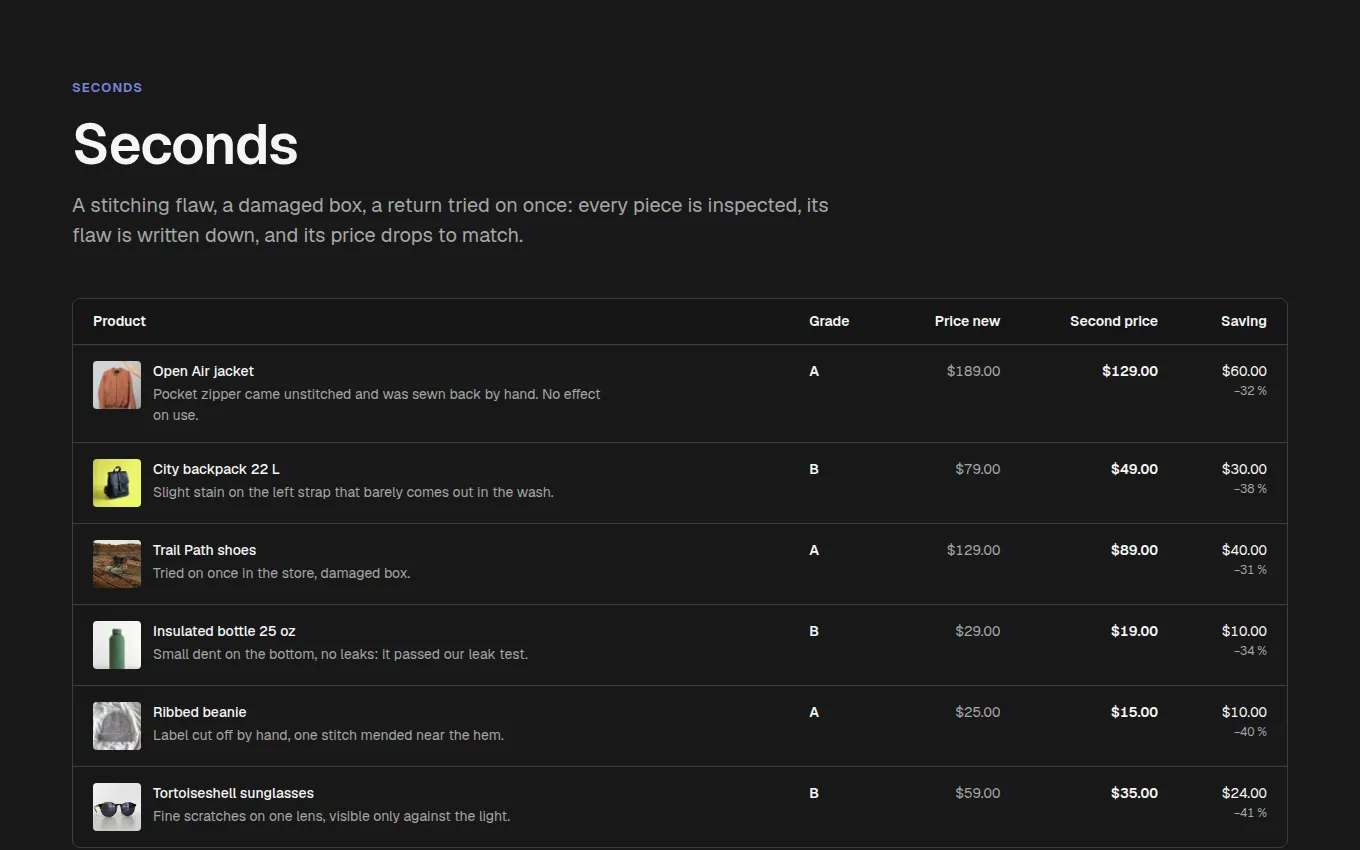The width and height of the screenshot is (1360, 850).
Task: Click the small SECONDS label above the heading
Action: pyautogui.click(x=107, y=88)
